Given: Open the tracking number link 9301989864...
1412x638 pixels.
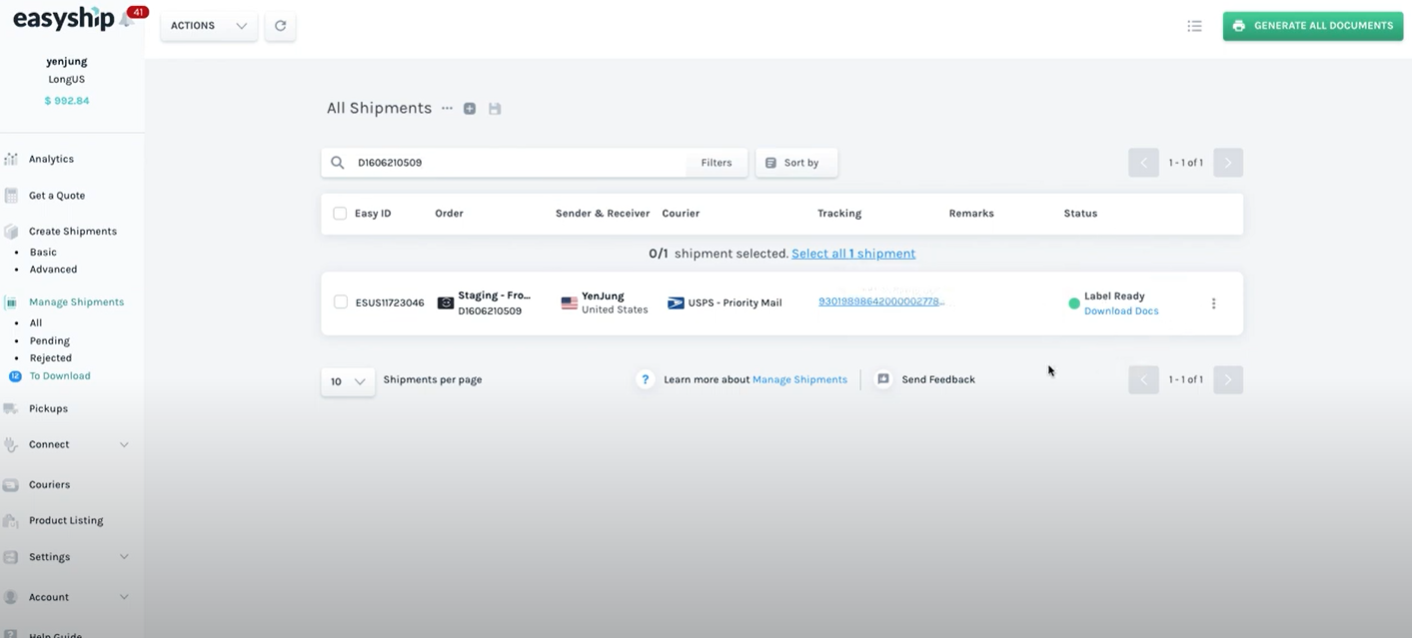Looking at the screenshot, I should (881, 302).
